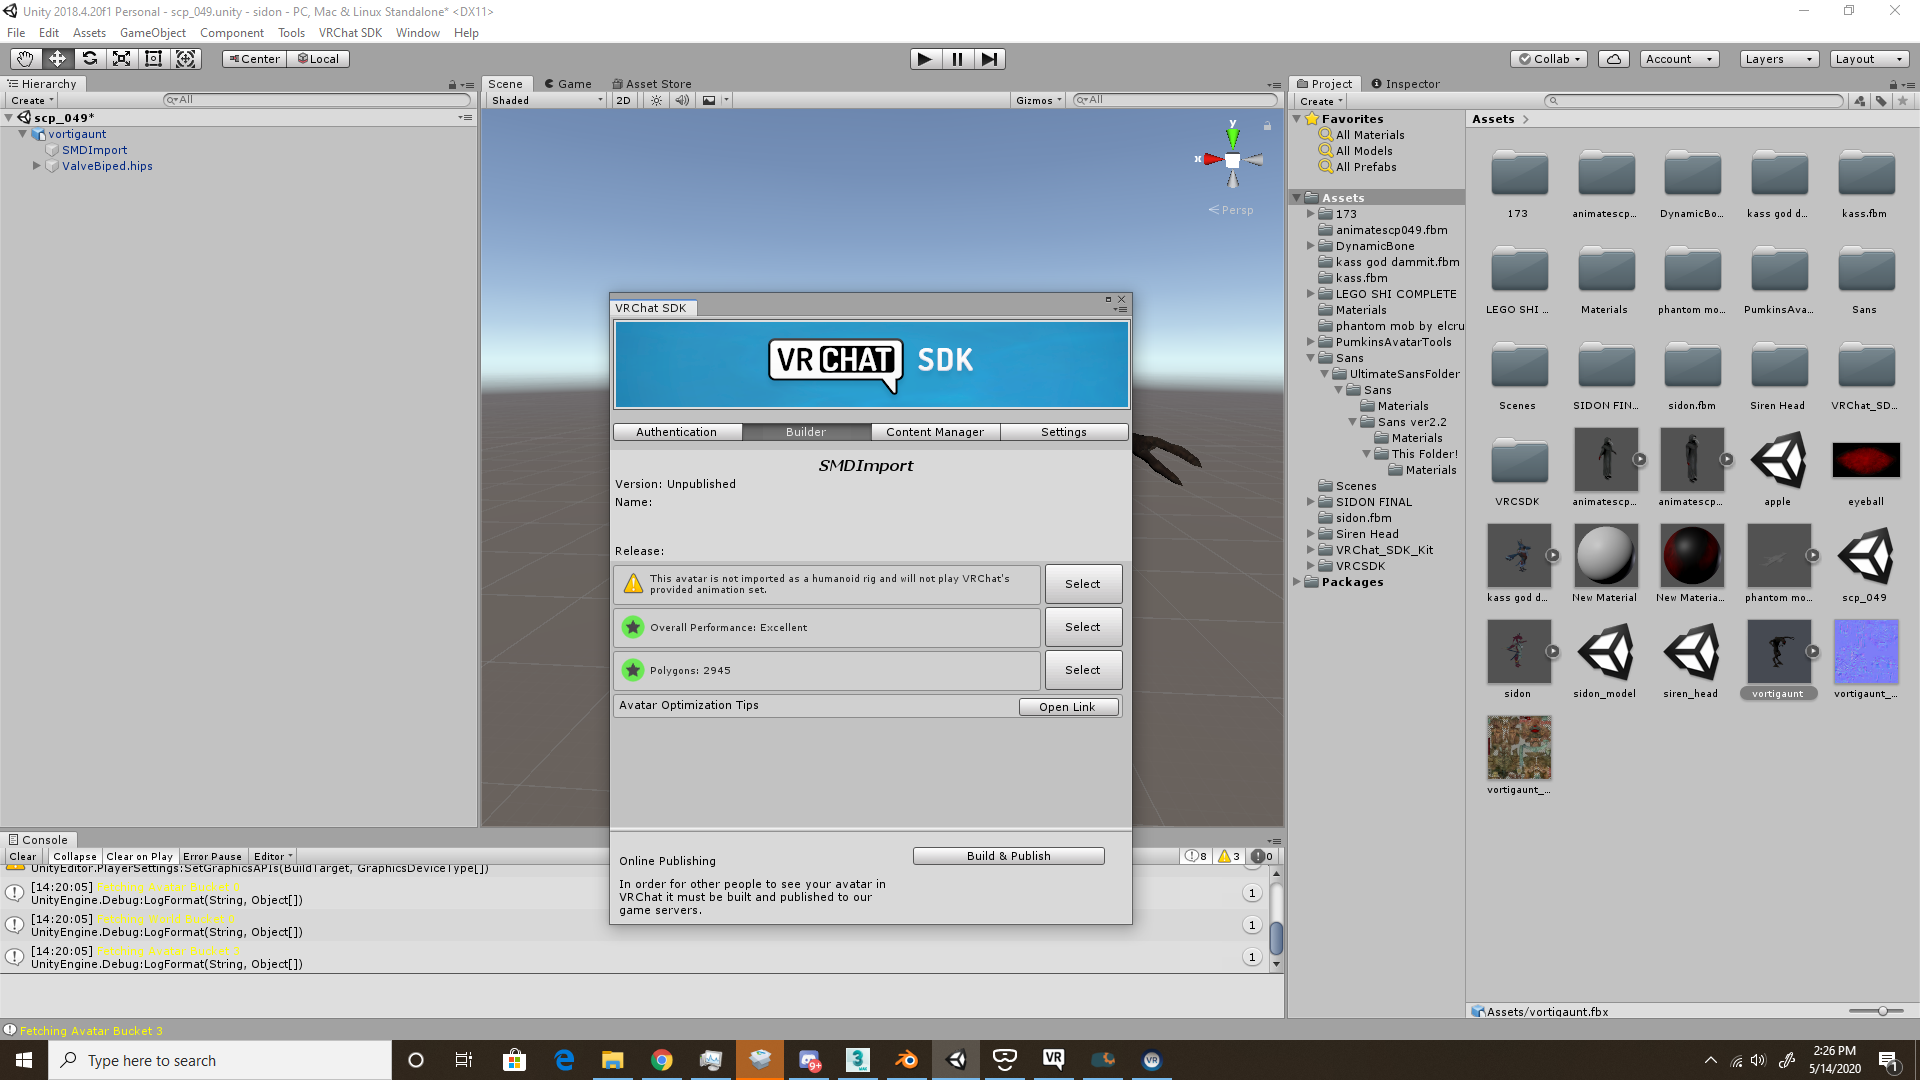This screenshot has width=1920, height=1080.
Task: Select the Rotate tool
Action: pos(89,59)
